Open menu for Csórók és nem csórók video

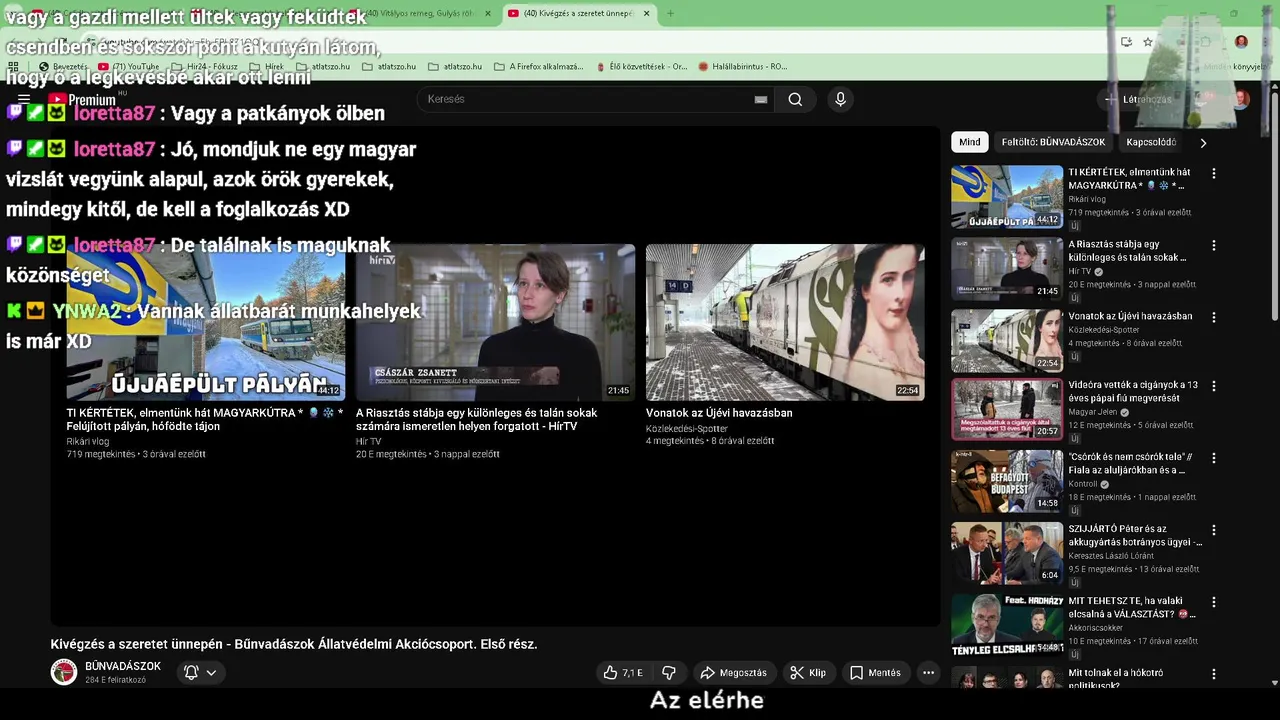[x=1214, y=458]
